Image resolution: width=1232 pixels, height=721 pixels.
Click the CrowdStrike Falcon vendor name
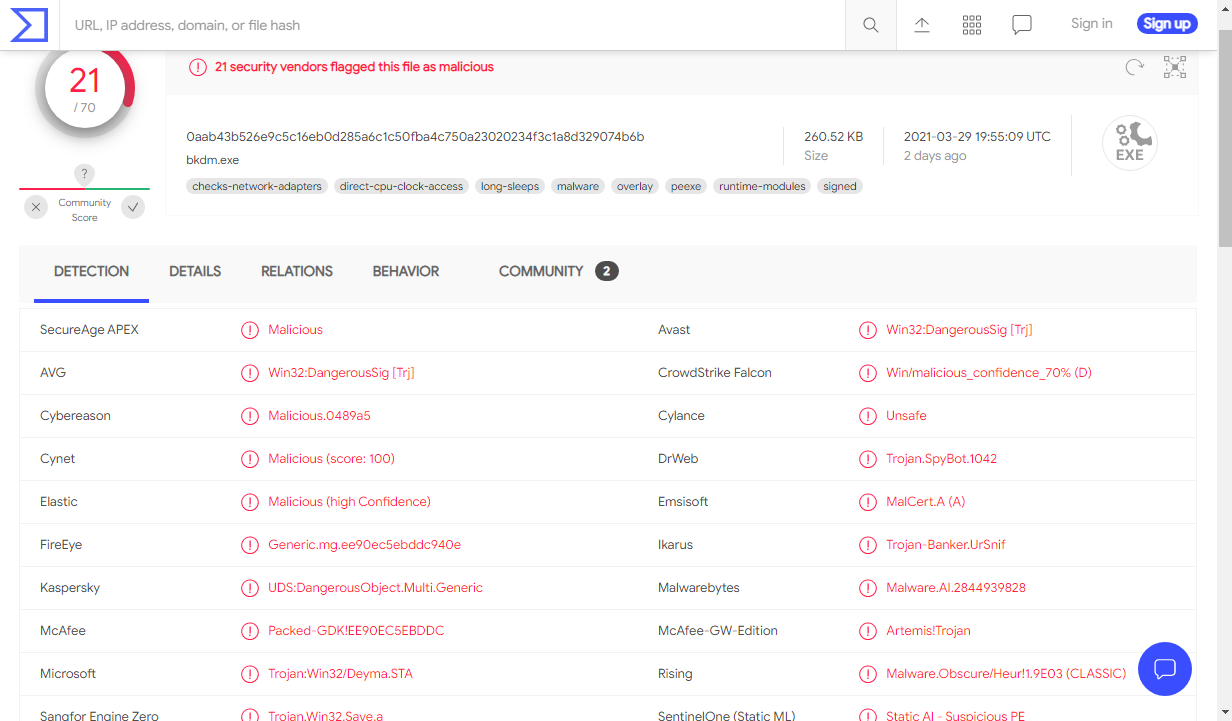715,373
